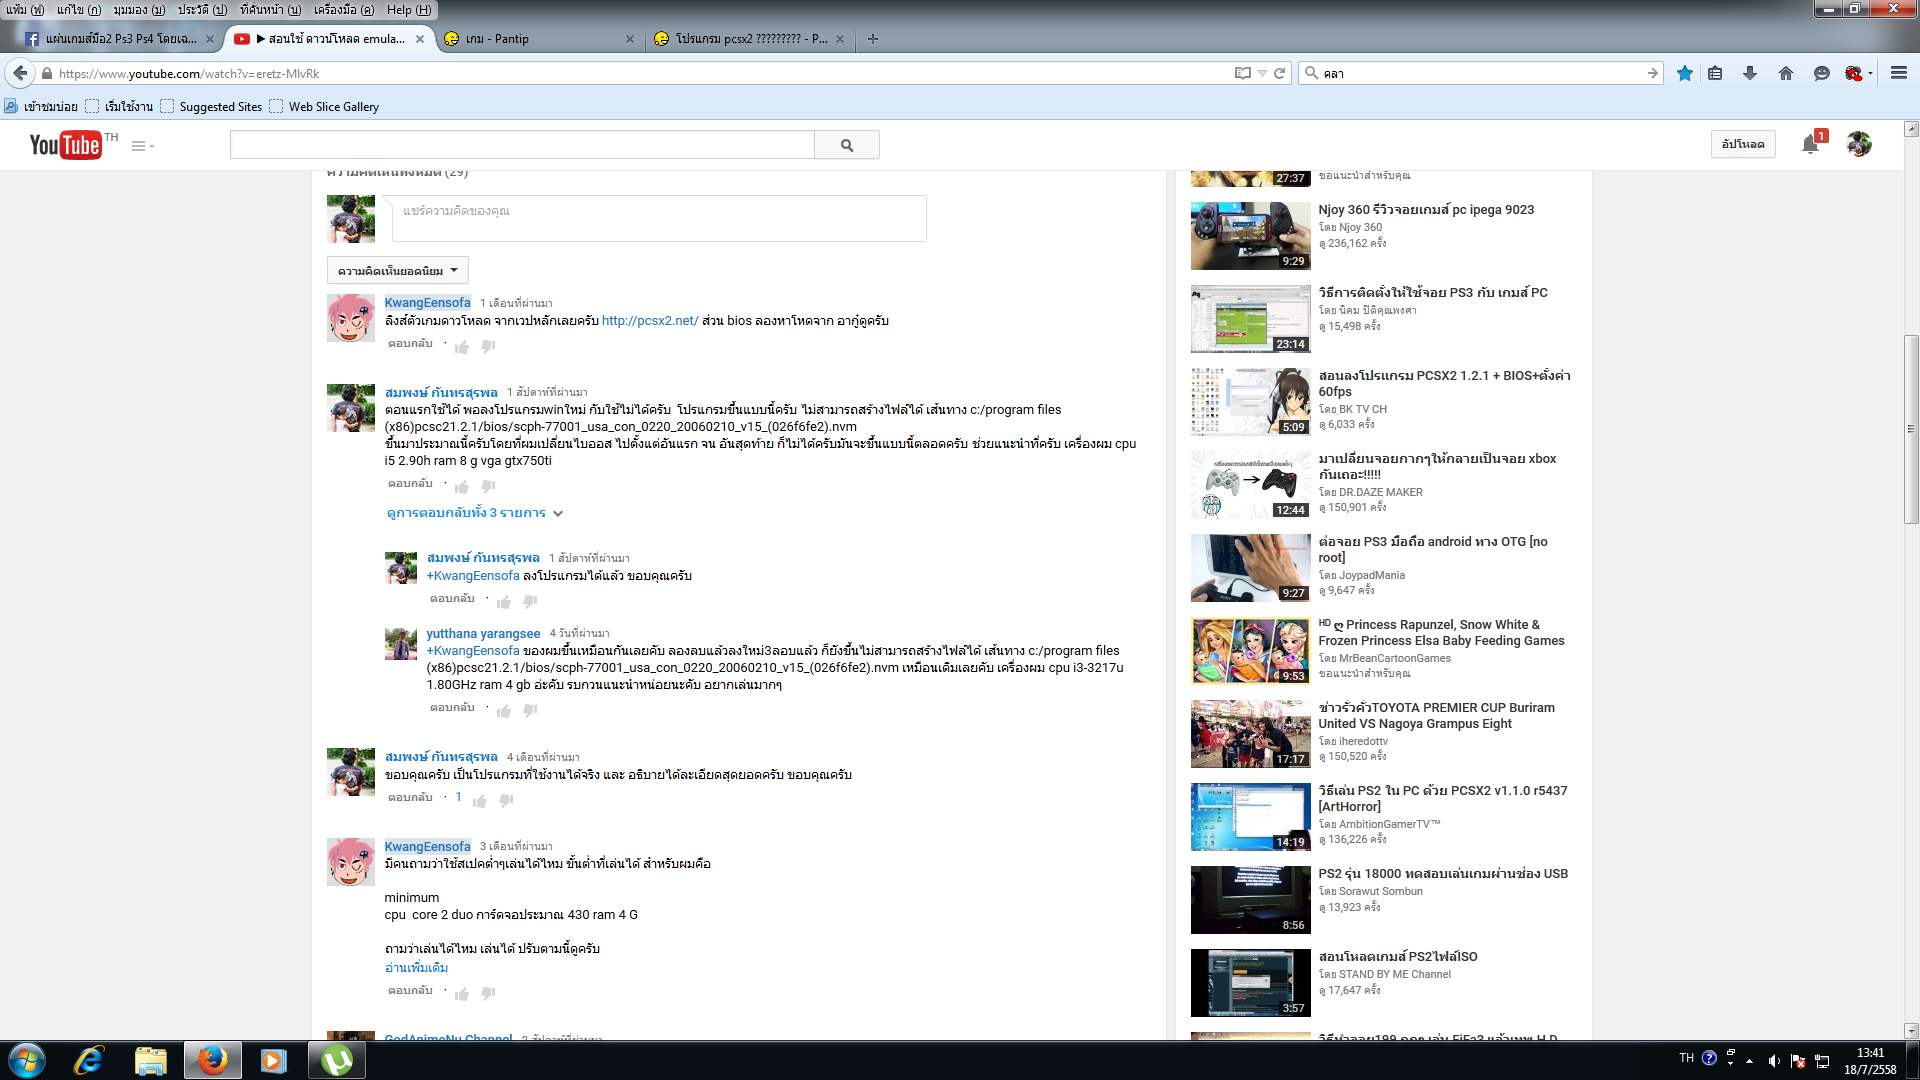Open the TH language indicator in taskbar
Image resolution: width=1920 pixels, height=1080 pixels.
click(x=1686, y=1058)
